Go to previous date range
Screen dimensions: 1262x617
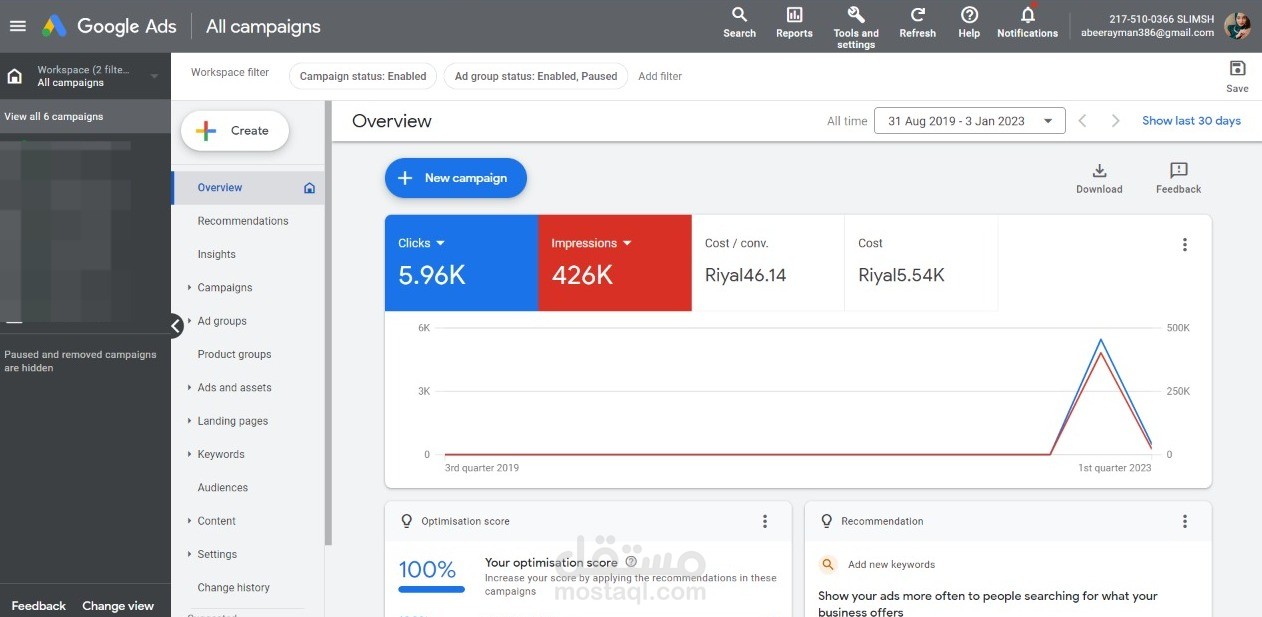coord(1082,121)
